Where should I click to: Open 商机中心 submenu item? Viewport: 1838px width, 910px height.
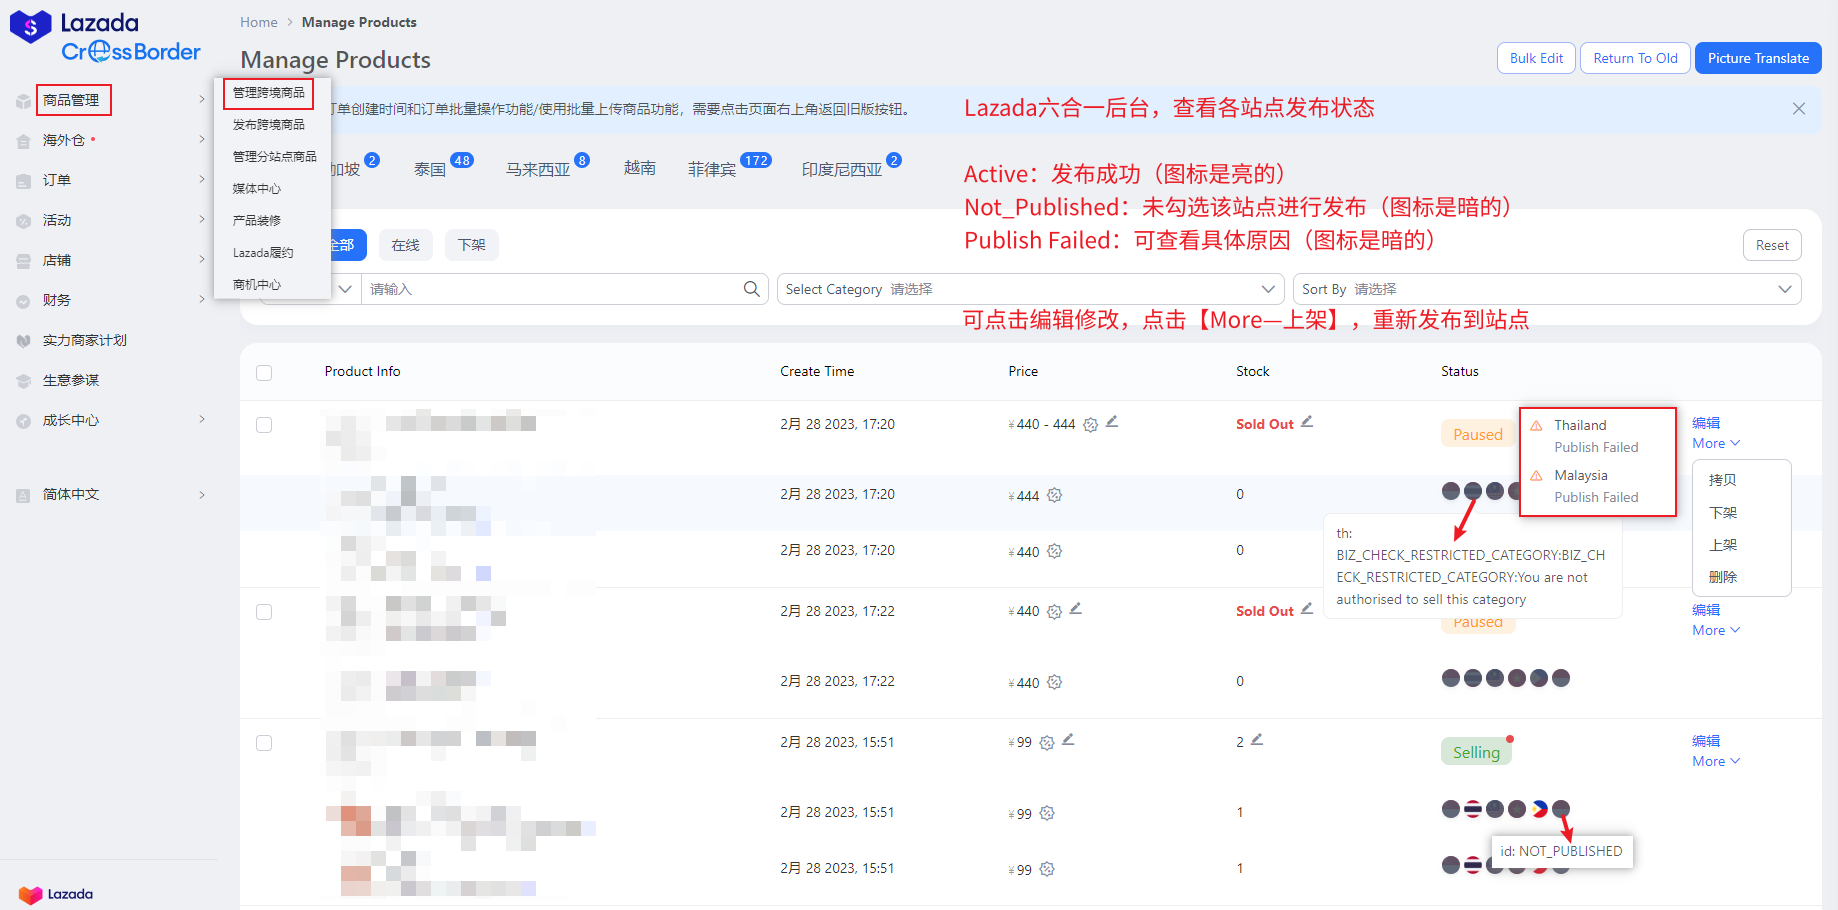[x=257, y=285]
